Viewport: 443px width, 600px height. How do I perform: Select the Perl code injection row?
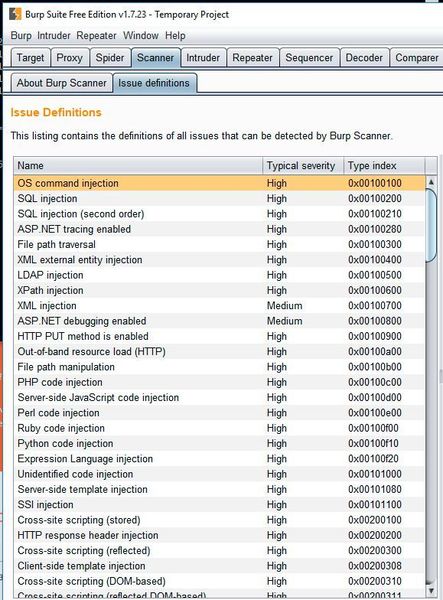click(219, 413)
